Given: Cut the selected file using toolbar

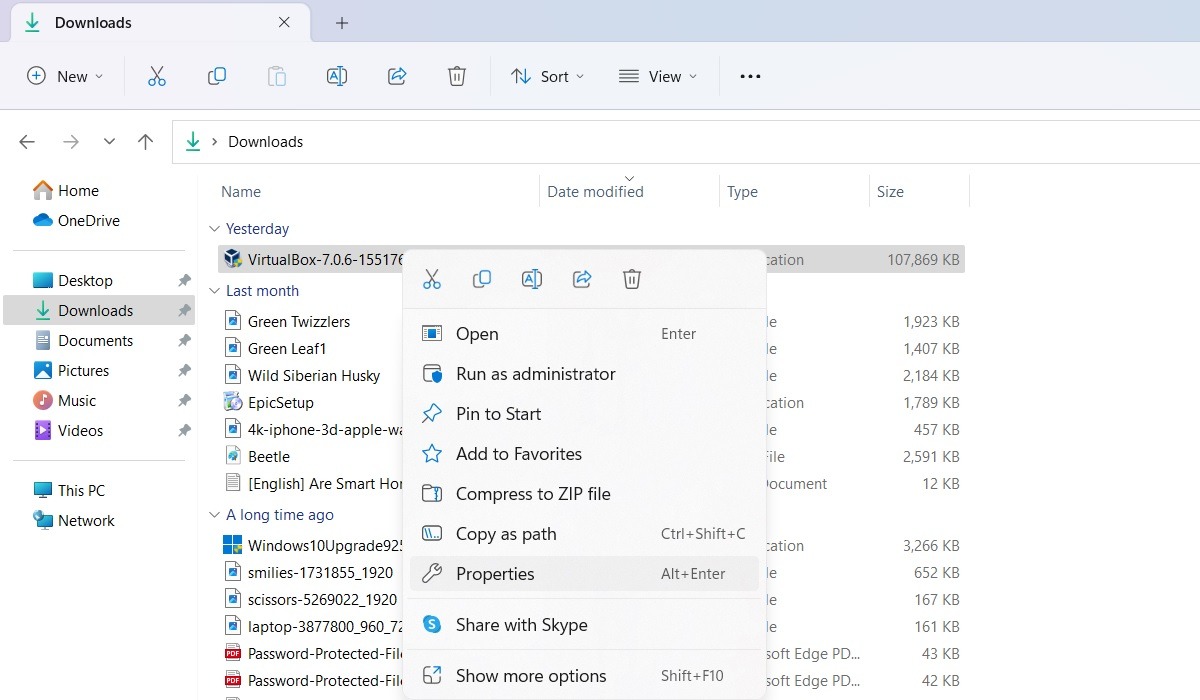Looking at the screenshot, I should point(157,75).
